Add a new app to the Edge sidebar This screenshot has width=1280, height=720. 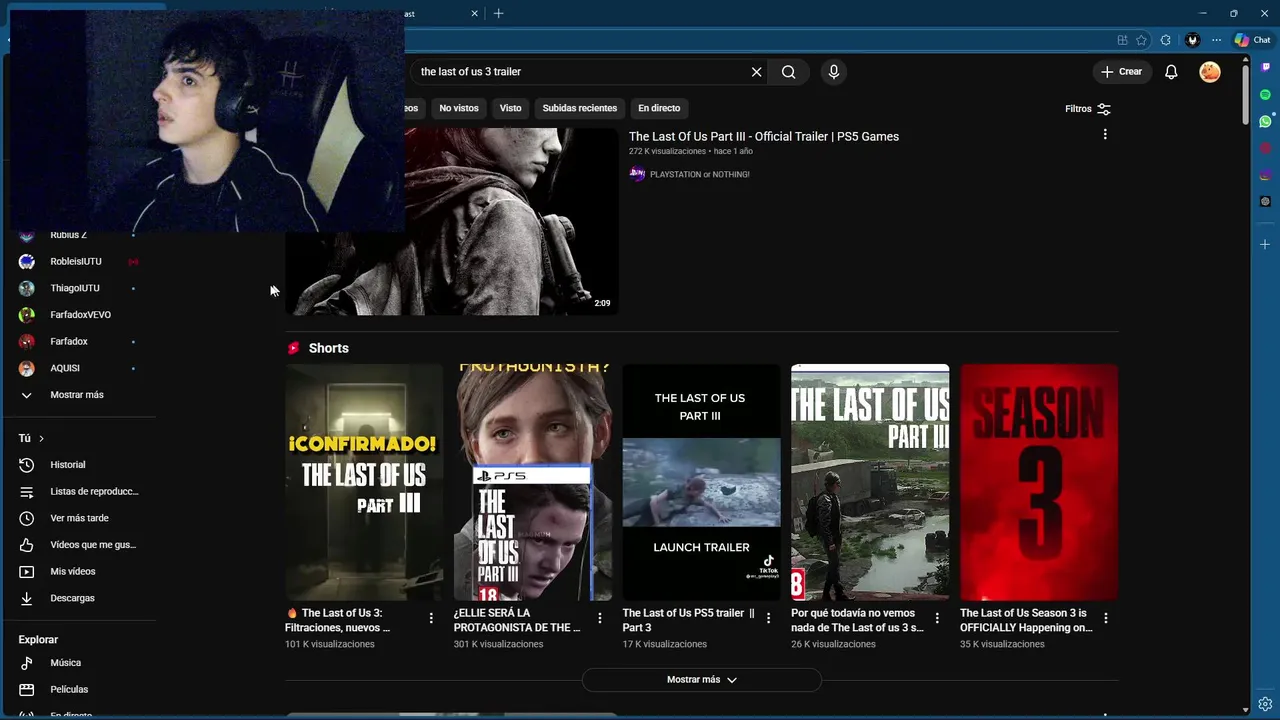coord(1266,244)
